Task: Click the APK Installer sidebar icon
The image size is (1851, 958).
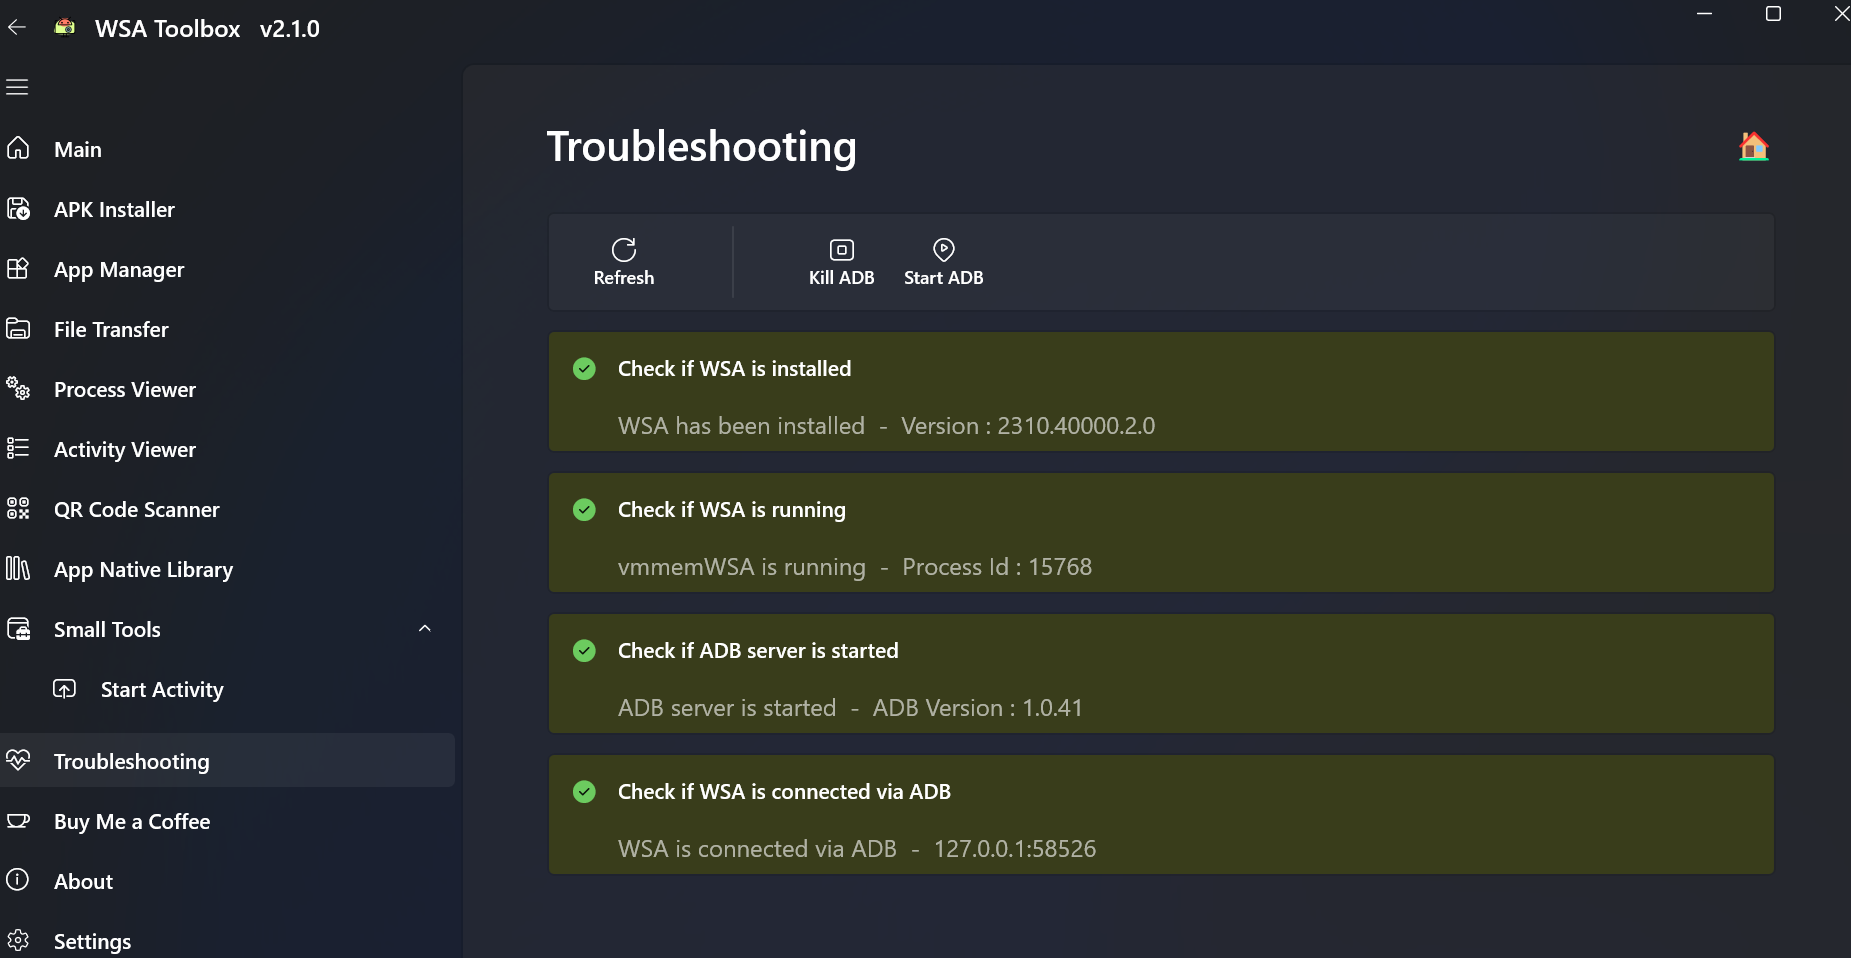Action: click(18, 209)
